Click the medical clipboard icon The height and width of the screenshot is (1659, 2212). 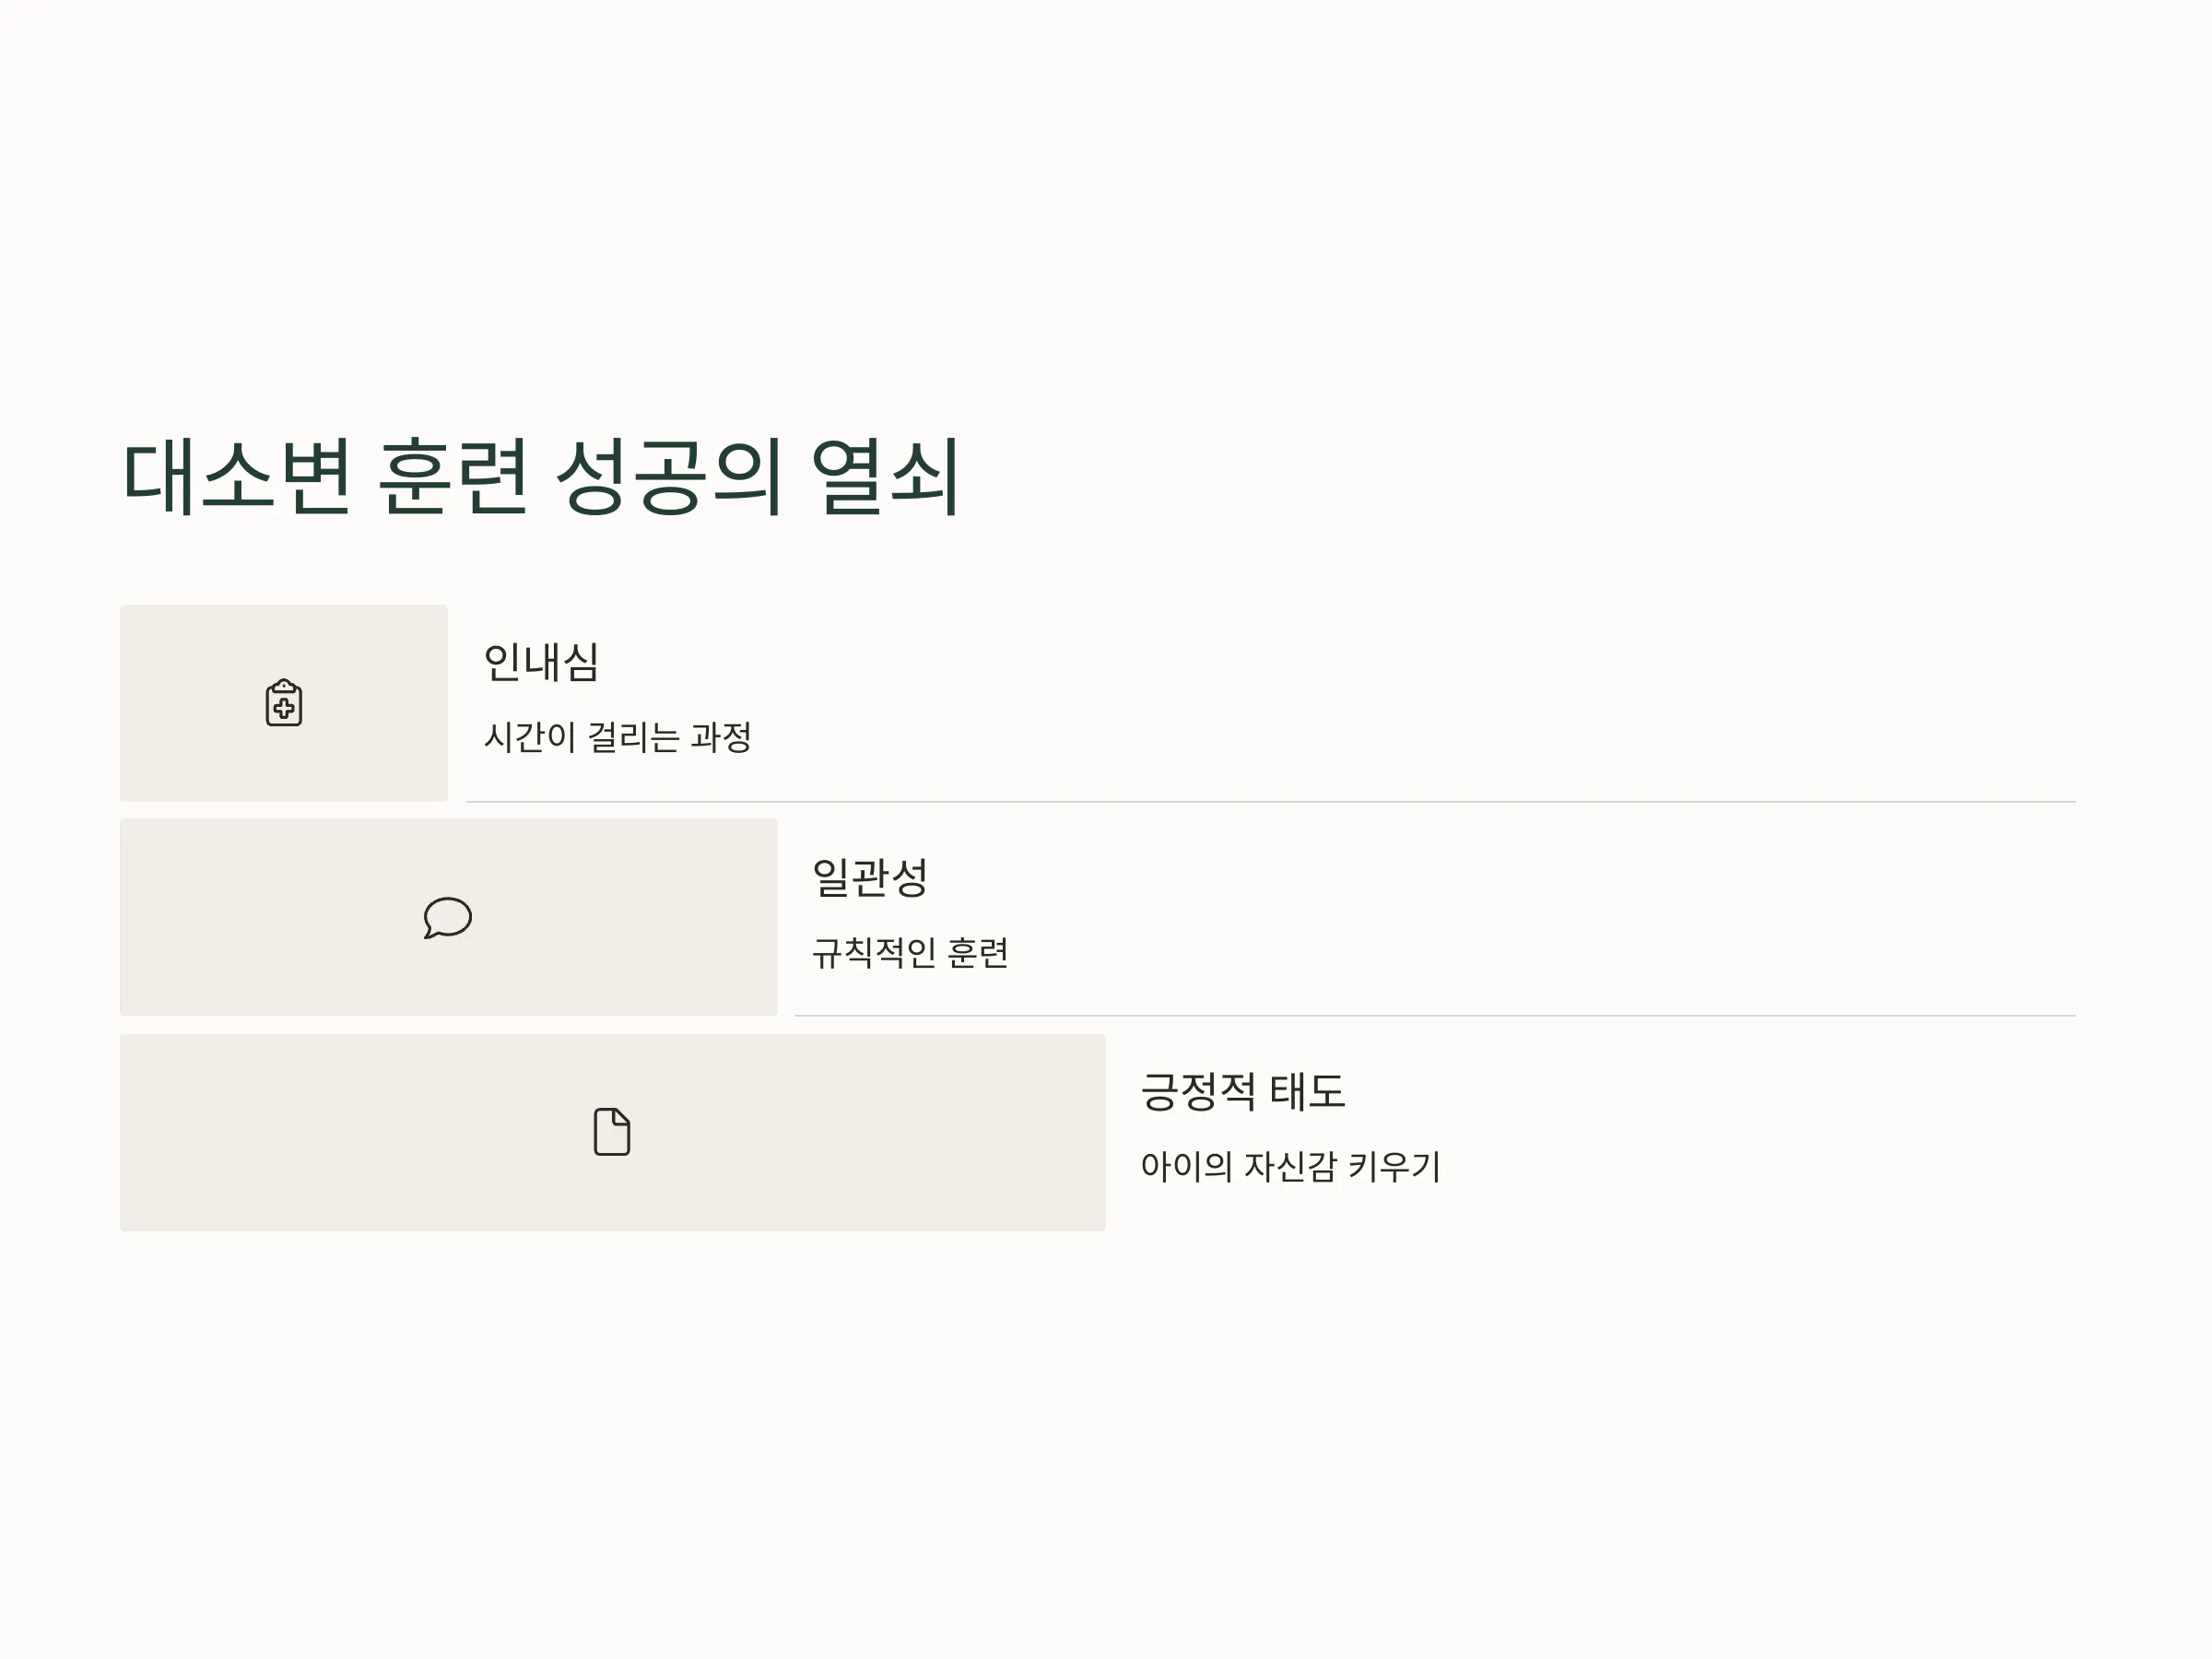pos(284,702)
